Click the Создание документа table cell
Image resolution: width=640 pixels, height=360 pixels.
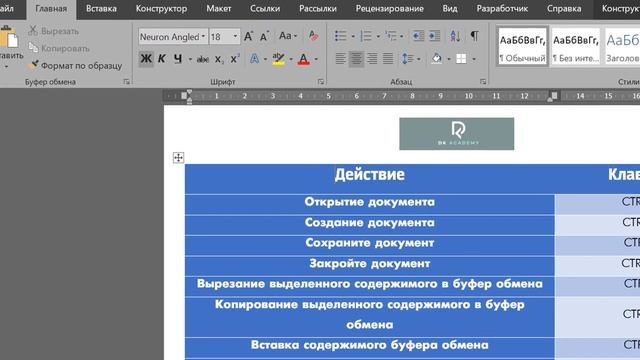369,225
